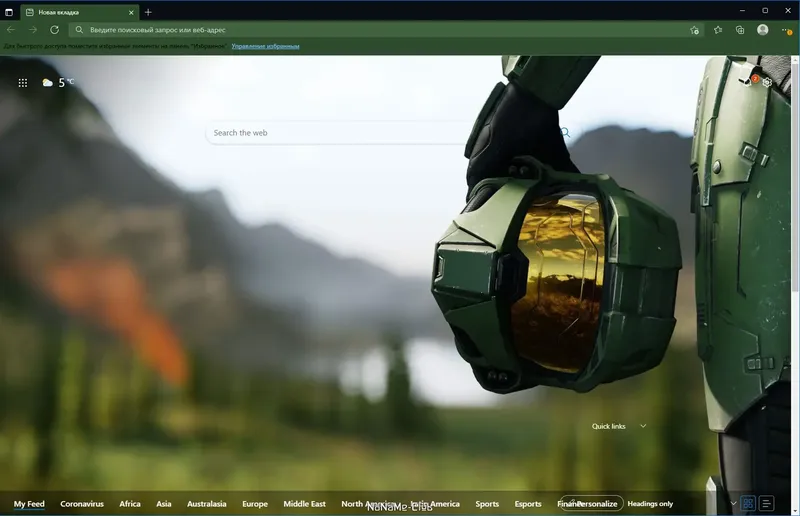This screenshot has width=800, height=516.
Task: Open the tab actions menu icon
Action: point(9,12)
